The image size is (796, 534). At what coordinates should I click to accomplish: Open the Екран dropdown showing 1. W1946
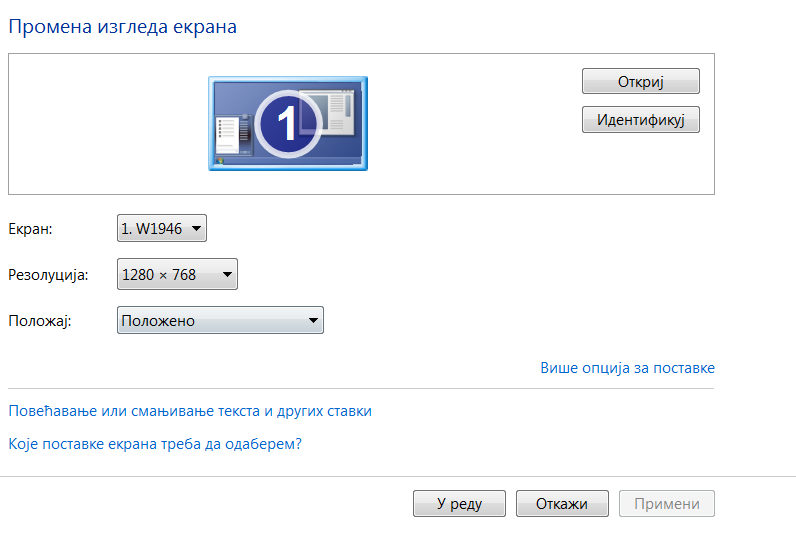click(x=162, y=229)
